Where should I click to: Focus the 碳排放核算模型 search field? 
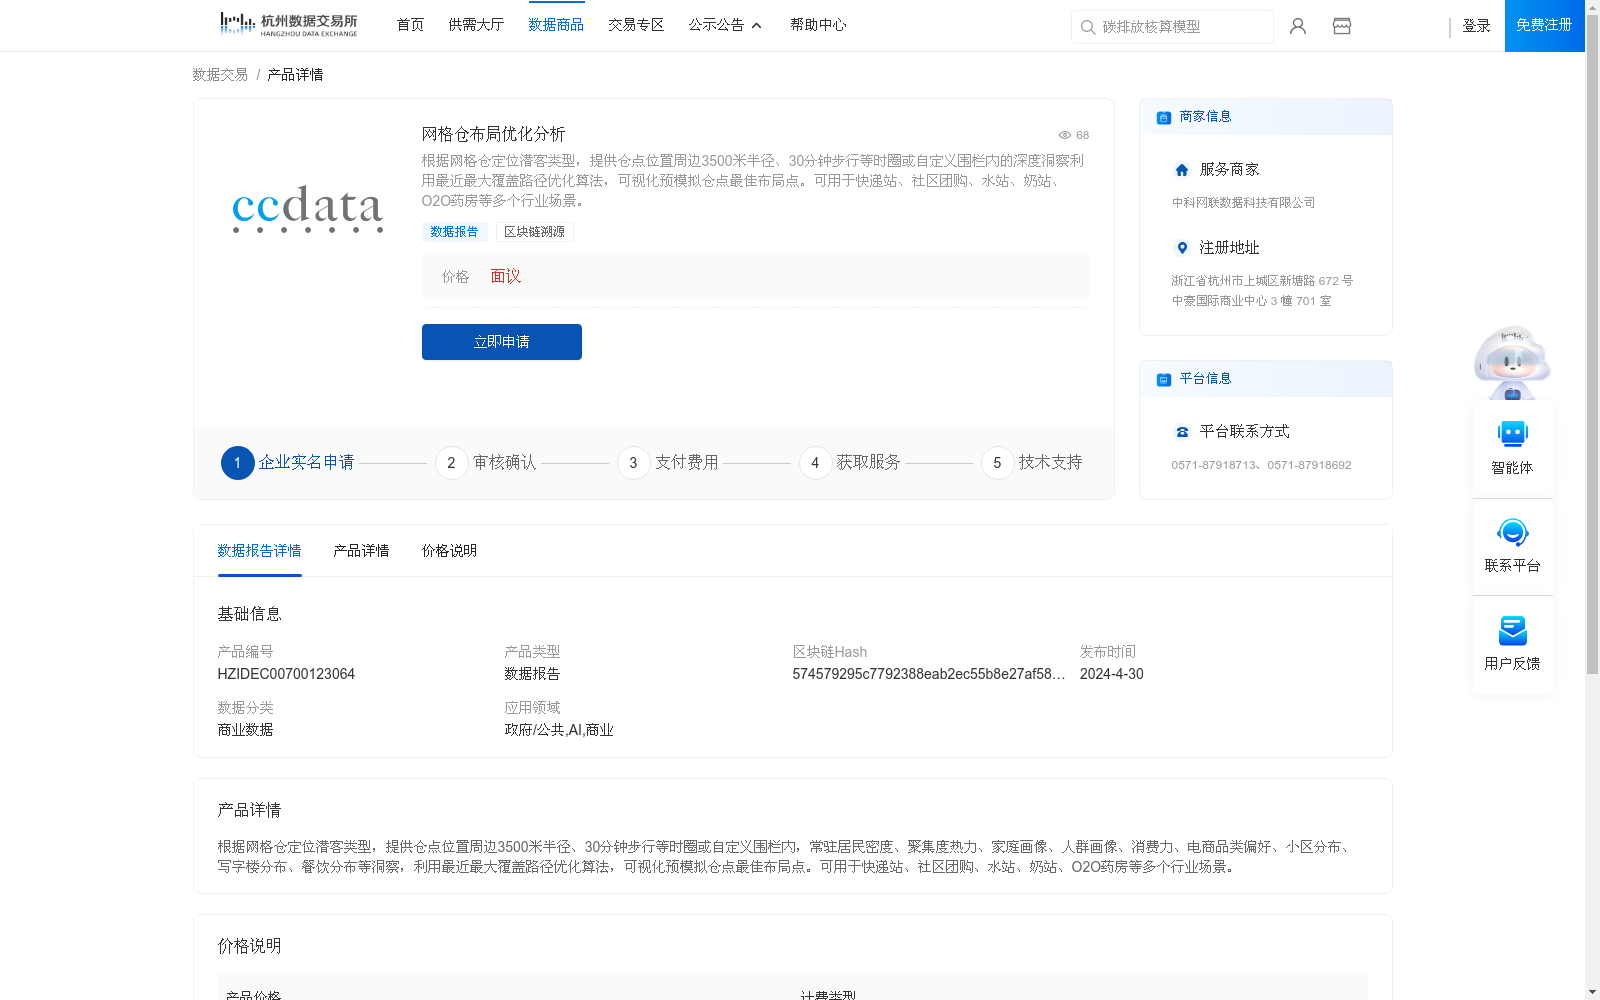coord(1172,27)
